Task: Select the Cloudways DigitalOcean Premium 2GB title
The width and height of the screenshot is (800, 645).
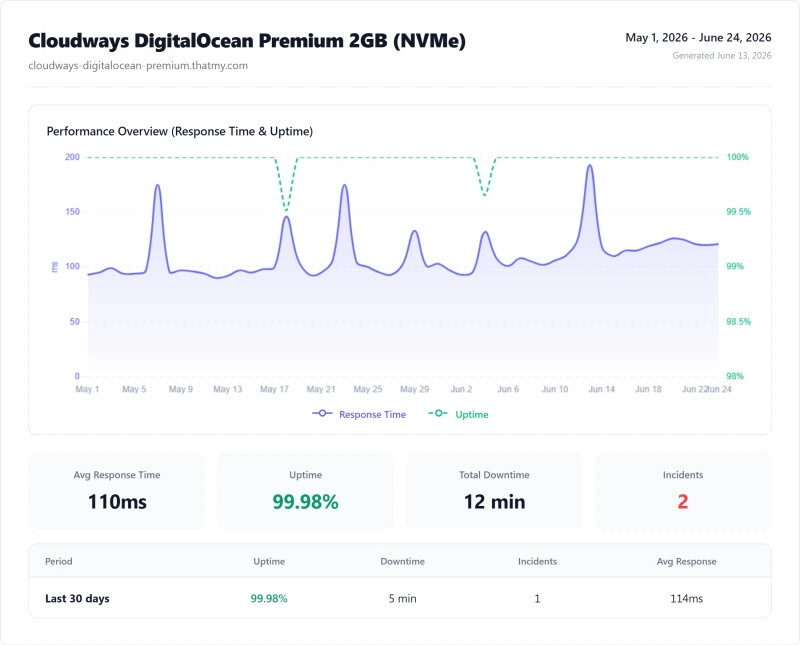Action: click(247, 41)
